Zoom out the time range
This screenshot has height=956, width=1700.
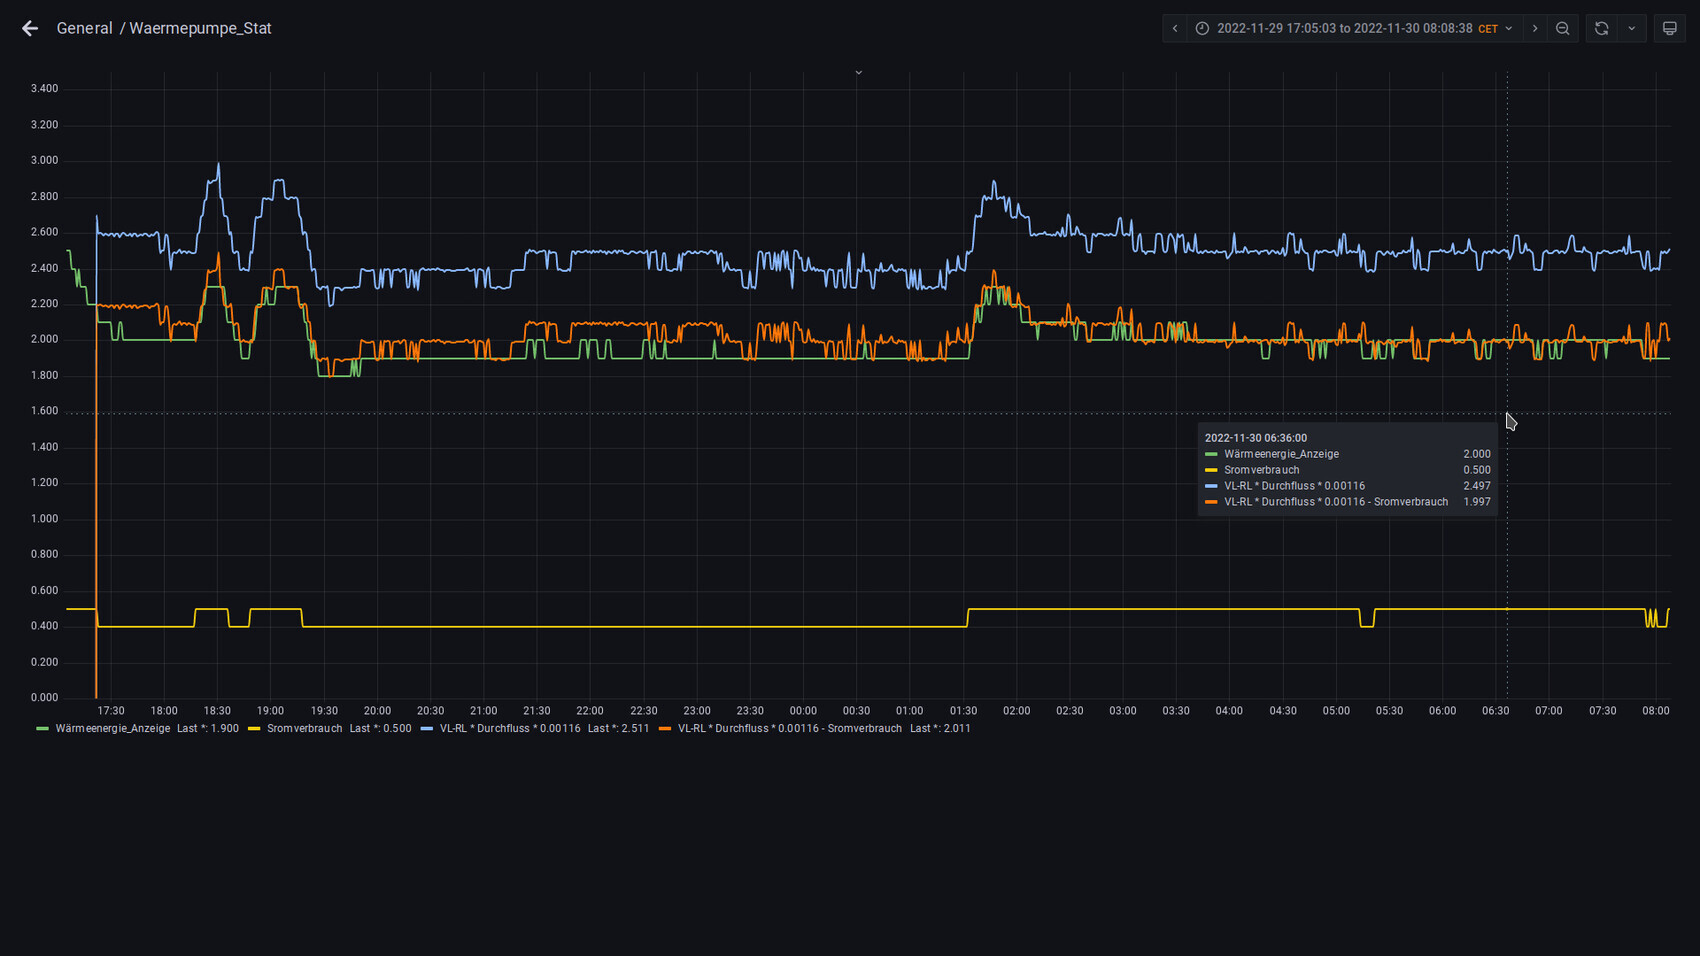1563,28
